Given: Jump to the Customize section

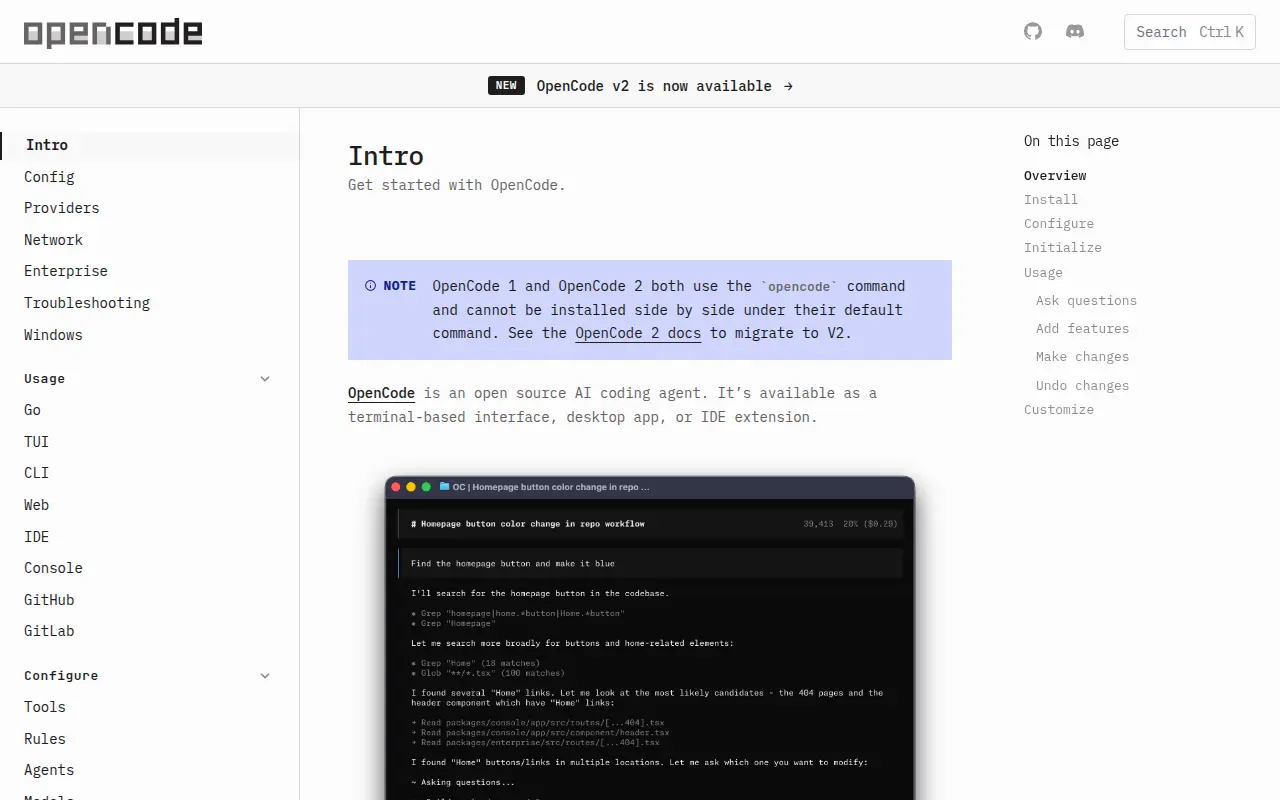Looking at the screenshot, I should (x=1059, y=409).
